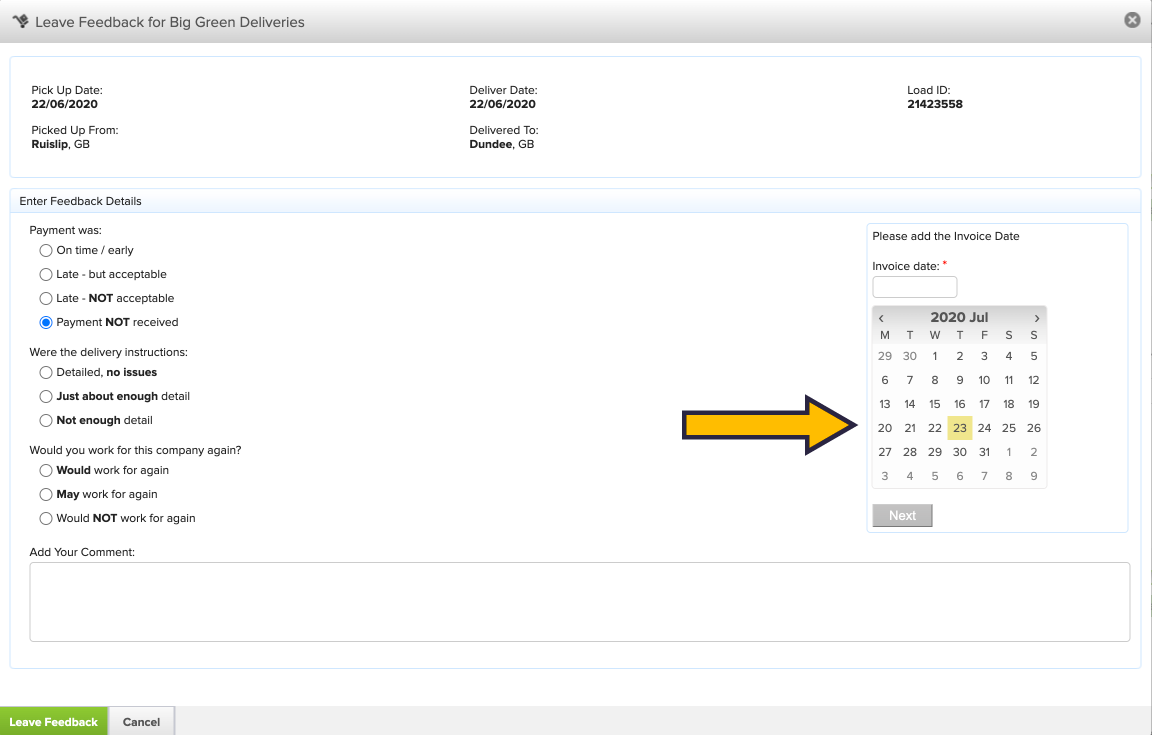Select 'On time / early' payment option
This screenshot has width=1152, height=735.
coord(46,251)
